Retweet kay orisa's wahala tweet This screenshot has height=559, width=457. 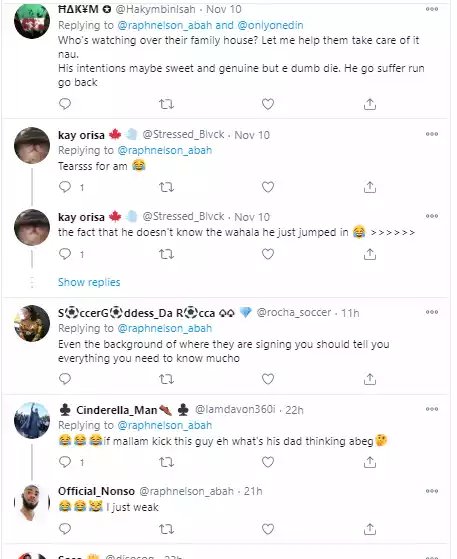pyautogui.click(x=166, y=254)
